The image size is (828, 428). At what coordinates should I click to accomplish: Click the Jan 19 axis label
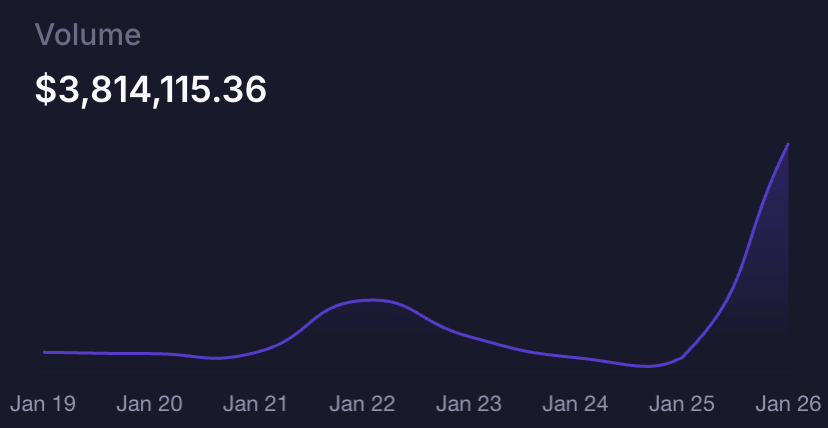tap(43, 404)
